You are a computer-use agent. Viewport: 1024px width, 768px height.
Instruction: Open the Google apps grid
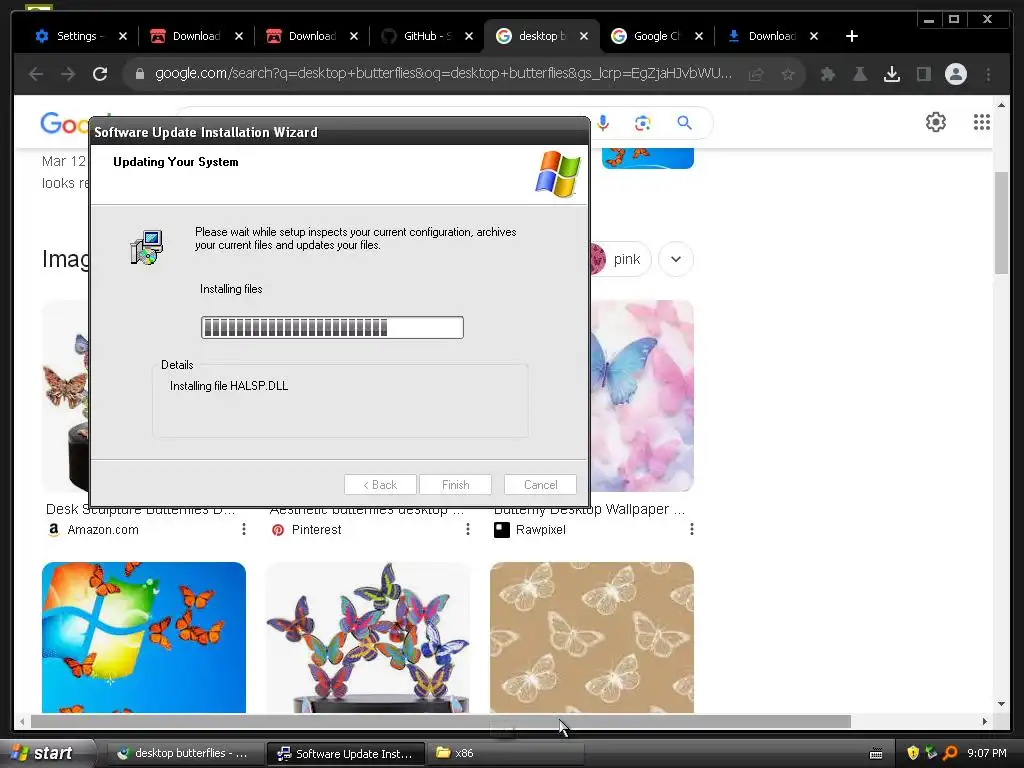click(982, 122)
